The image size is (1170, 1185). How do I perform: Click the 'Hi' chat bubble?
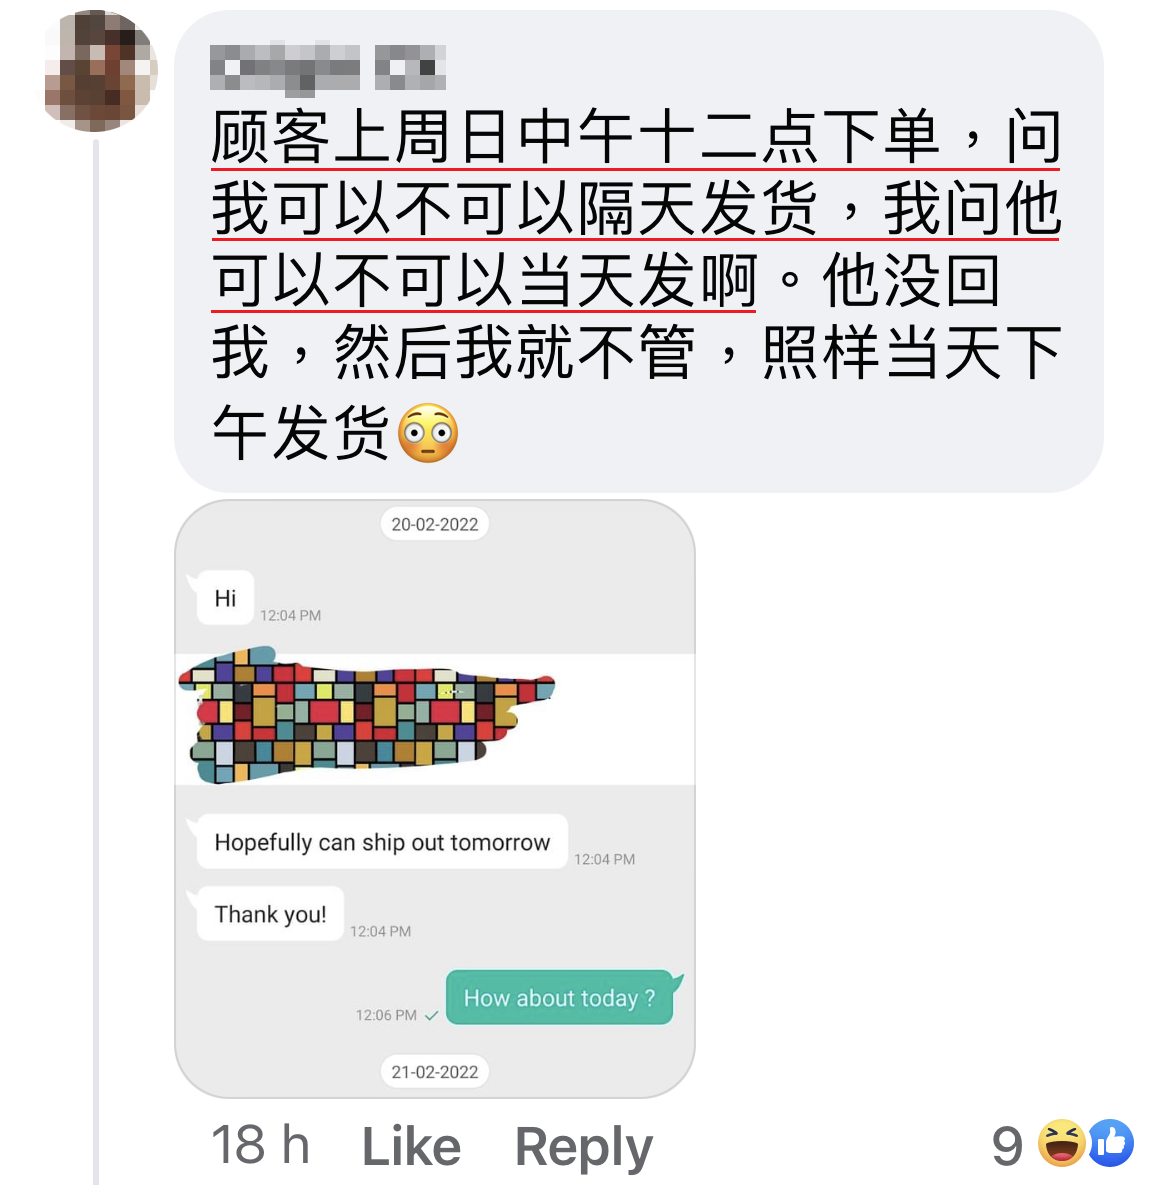click(225, 598)
